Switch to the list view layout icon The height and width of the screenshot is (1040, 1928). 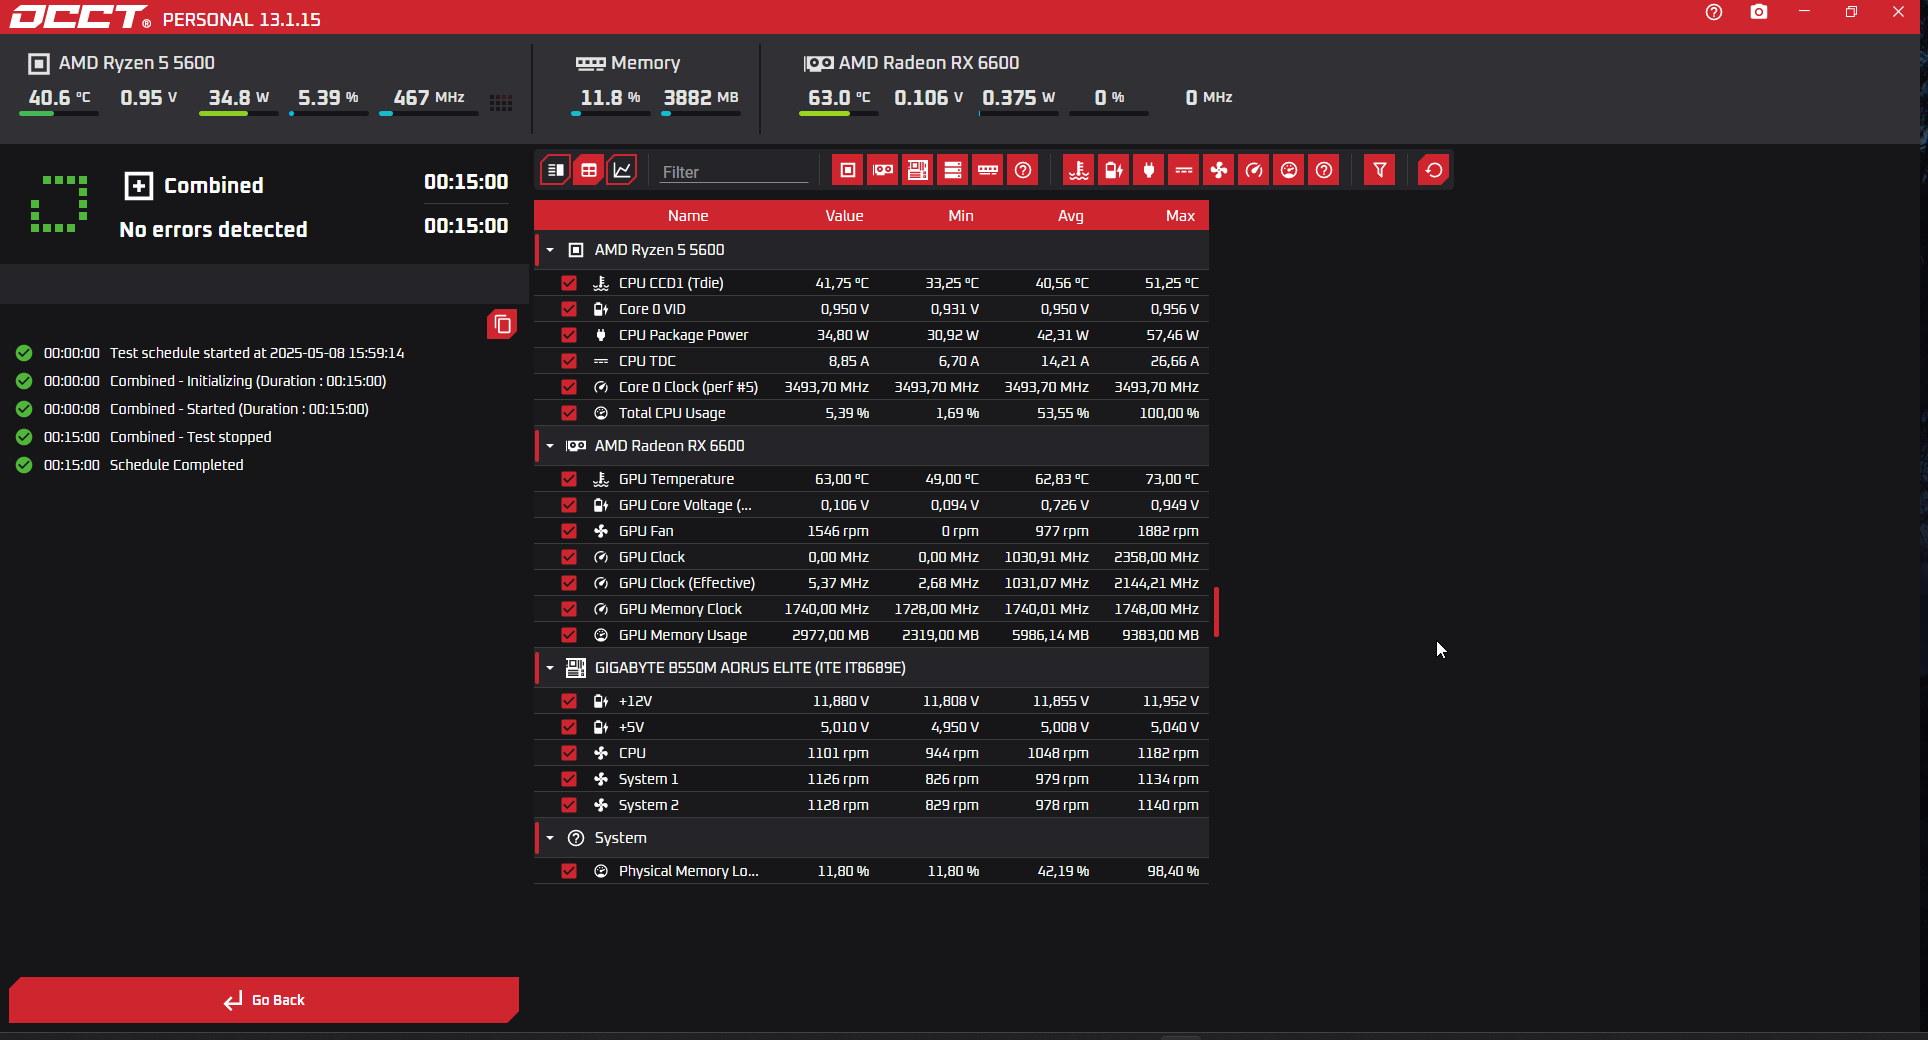click(556, 170)
